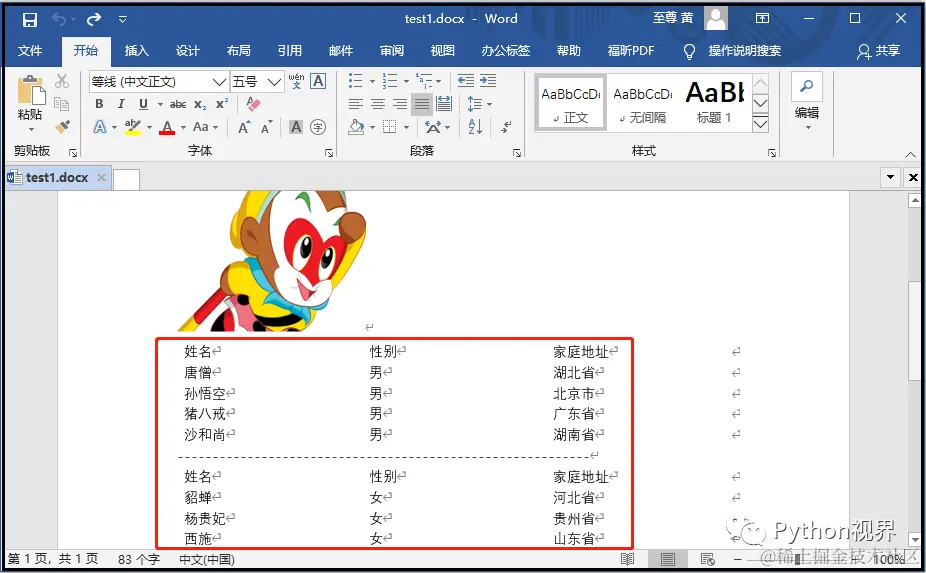
Task: Click Increase Indent icon
Action: pos(488,80)
